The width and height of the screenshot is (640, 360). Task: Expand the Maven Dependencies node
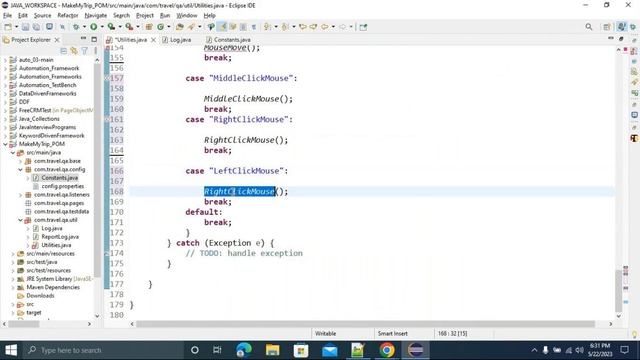13,287
